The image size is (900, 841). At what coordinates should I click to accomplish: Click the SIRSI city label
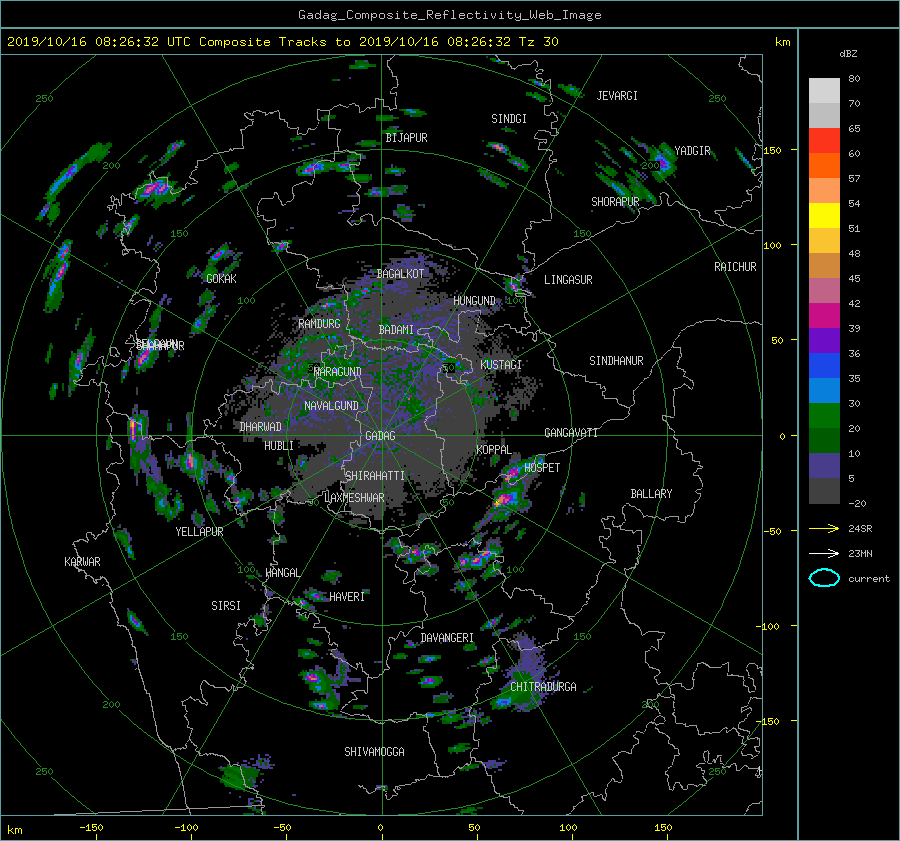226,606
